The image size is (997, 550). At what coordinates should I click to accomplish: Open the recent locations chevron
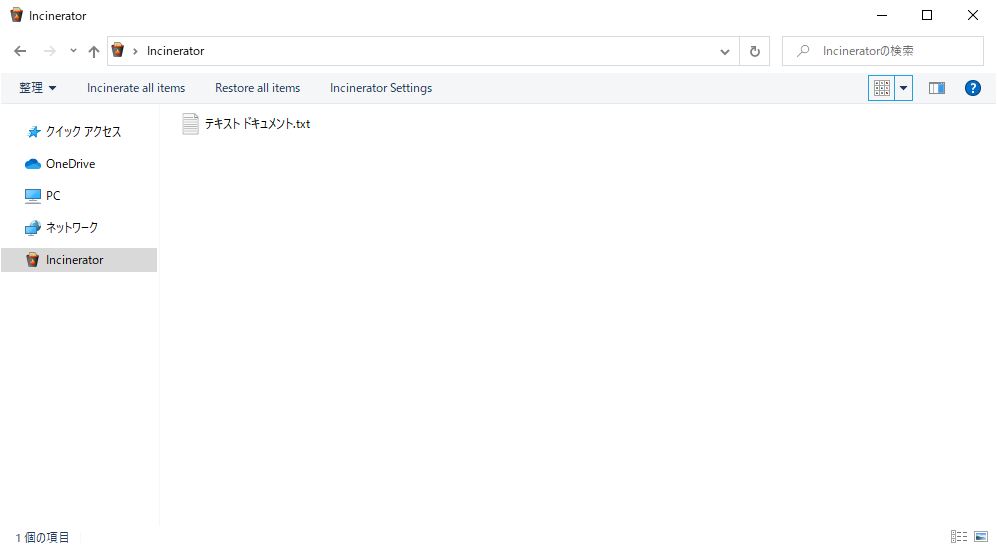click(x=73, y=51)
